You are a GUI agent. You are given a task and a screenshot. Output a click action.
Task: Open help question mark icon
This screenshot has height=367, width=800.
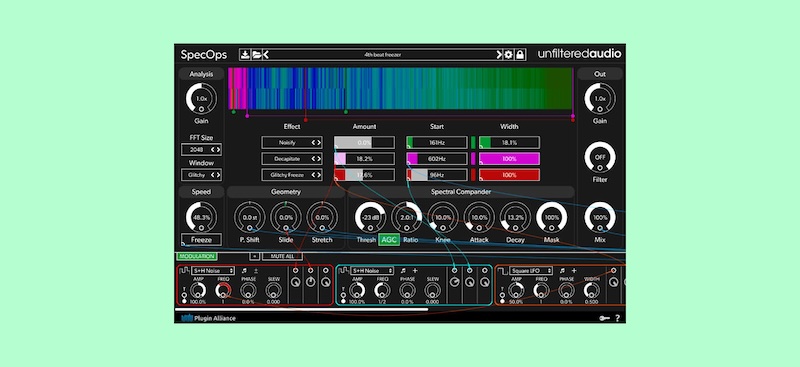[617, 318]
